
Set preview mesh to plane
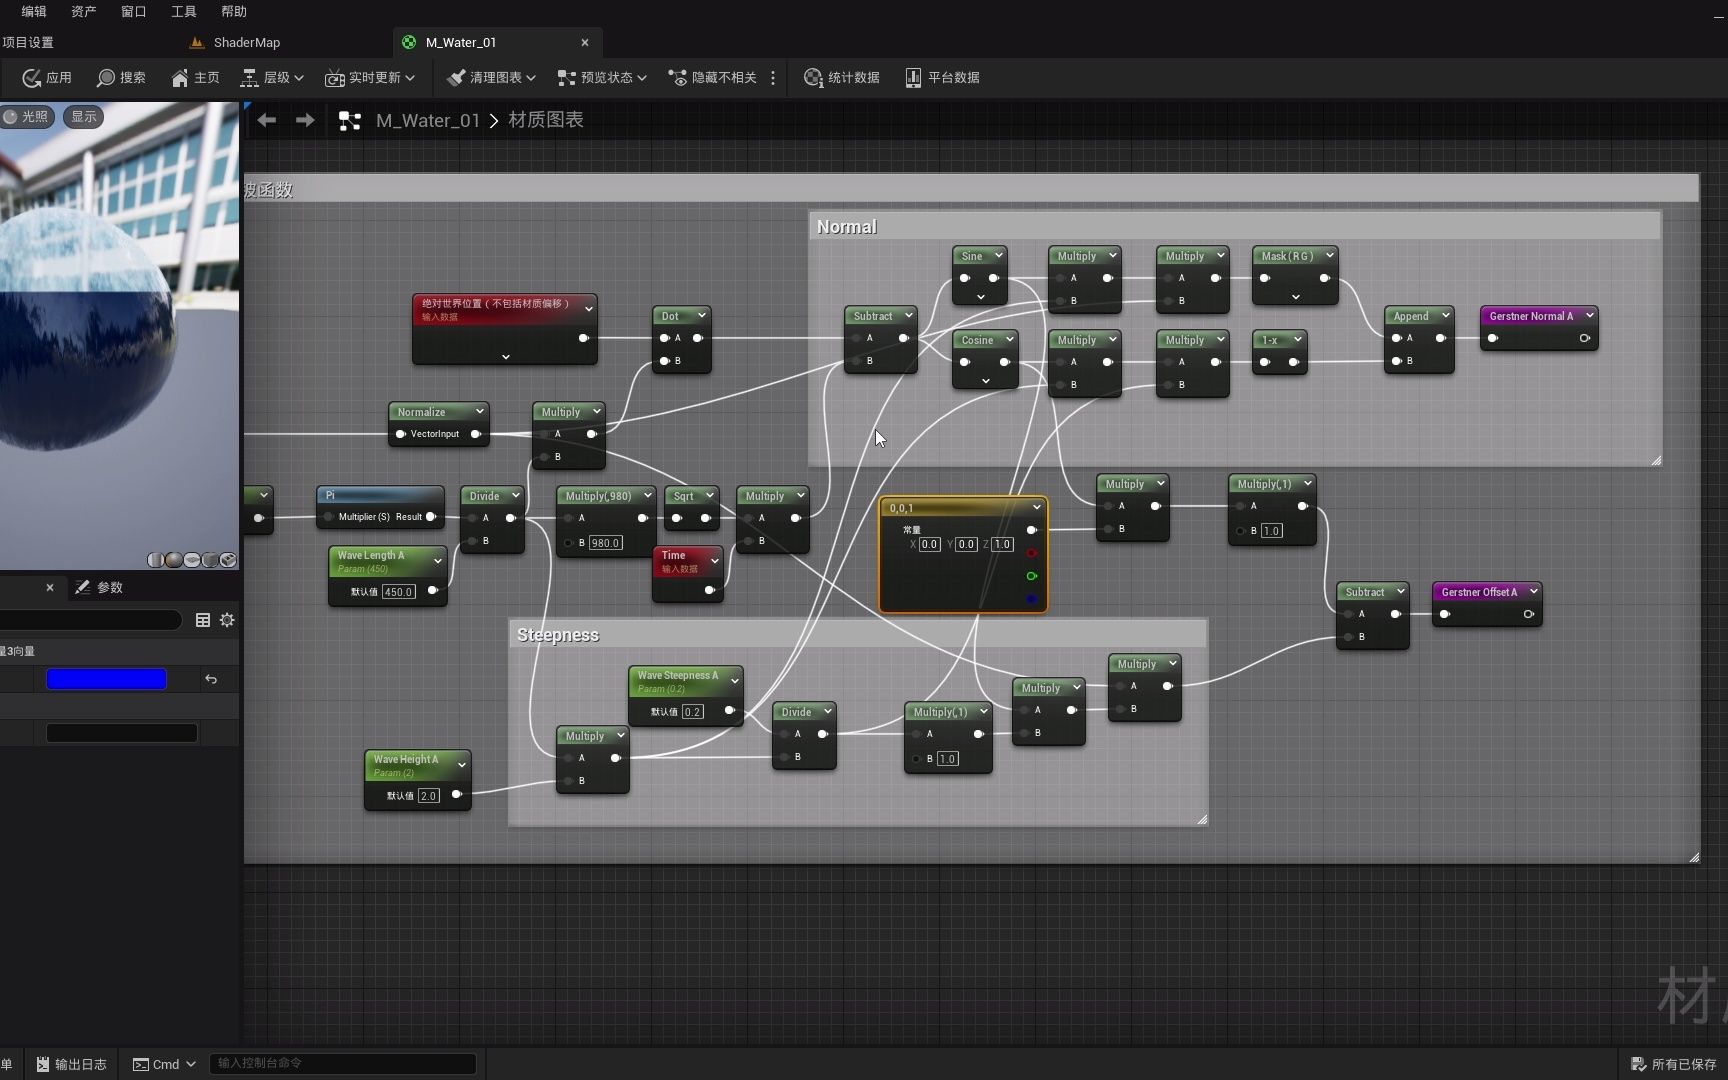tap(192, 560)
